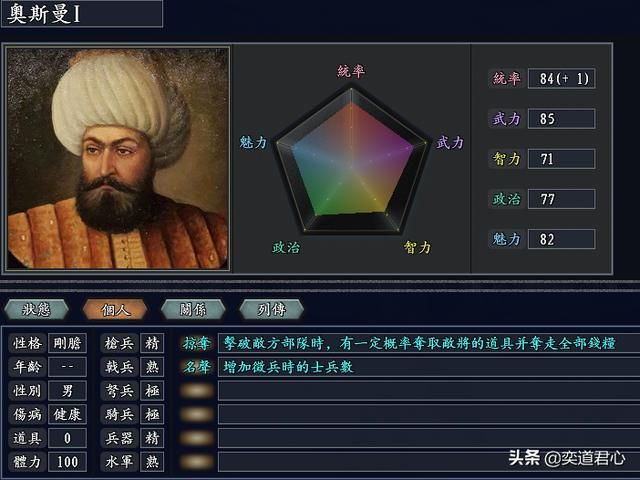Click 魅力 label beside radar chart
Viewport: 640px width, 480px height.
coord(253,142)
